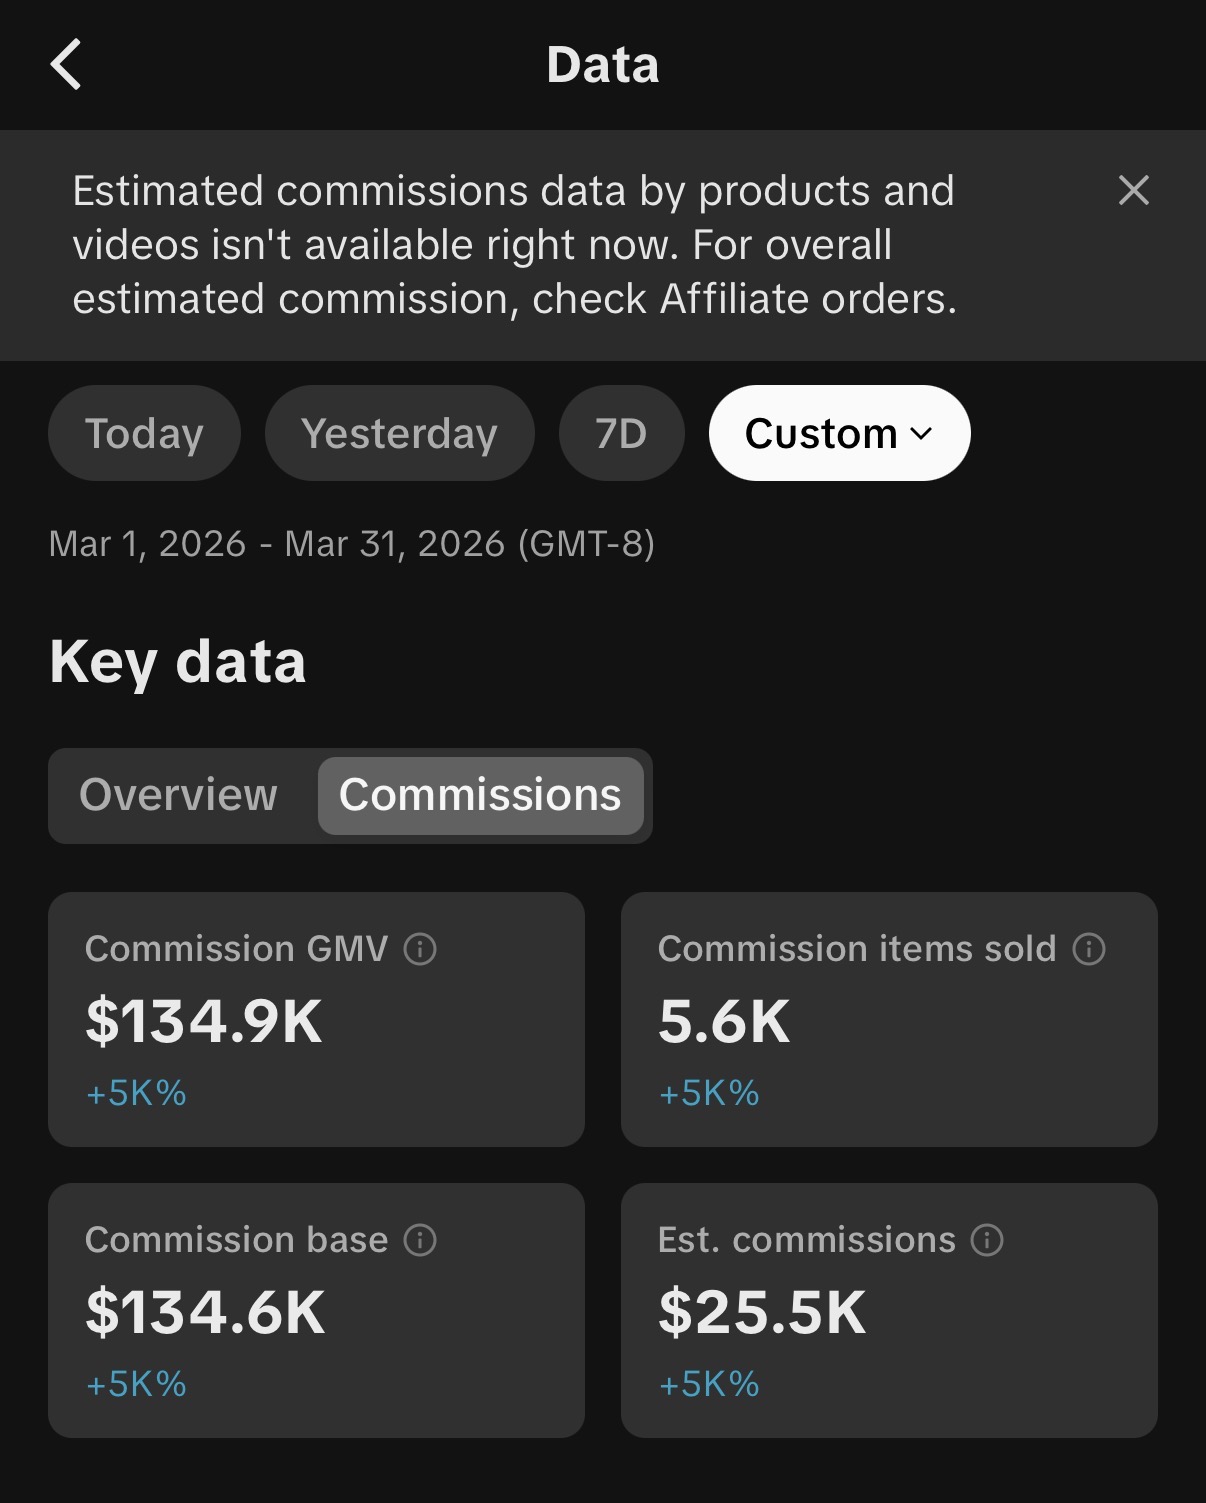The height and width of the screenshot is (1503, 1206).
Task: Select the Yesterday date filter
Action: point(399,433)
